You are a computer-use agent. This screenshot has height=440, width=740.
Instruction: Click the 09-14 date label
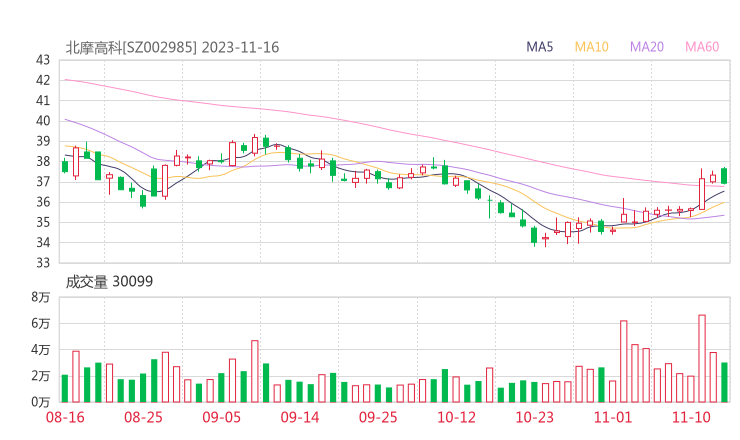(300, 417)
